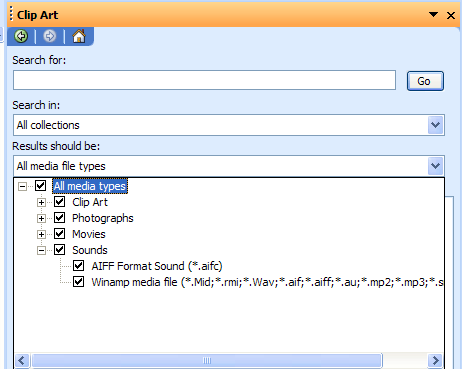Select the All media types label
Viewport: 462px width, 369px height.
(90, 186)
